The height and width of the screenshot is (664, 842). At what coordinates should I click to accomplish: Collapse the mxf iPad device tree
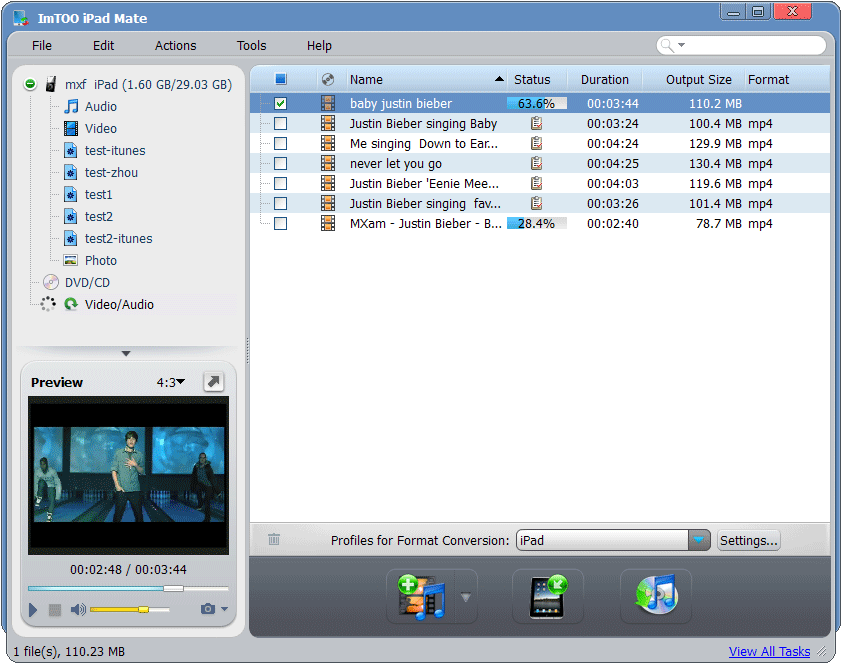click(30, 85)
